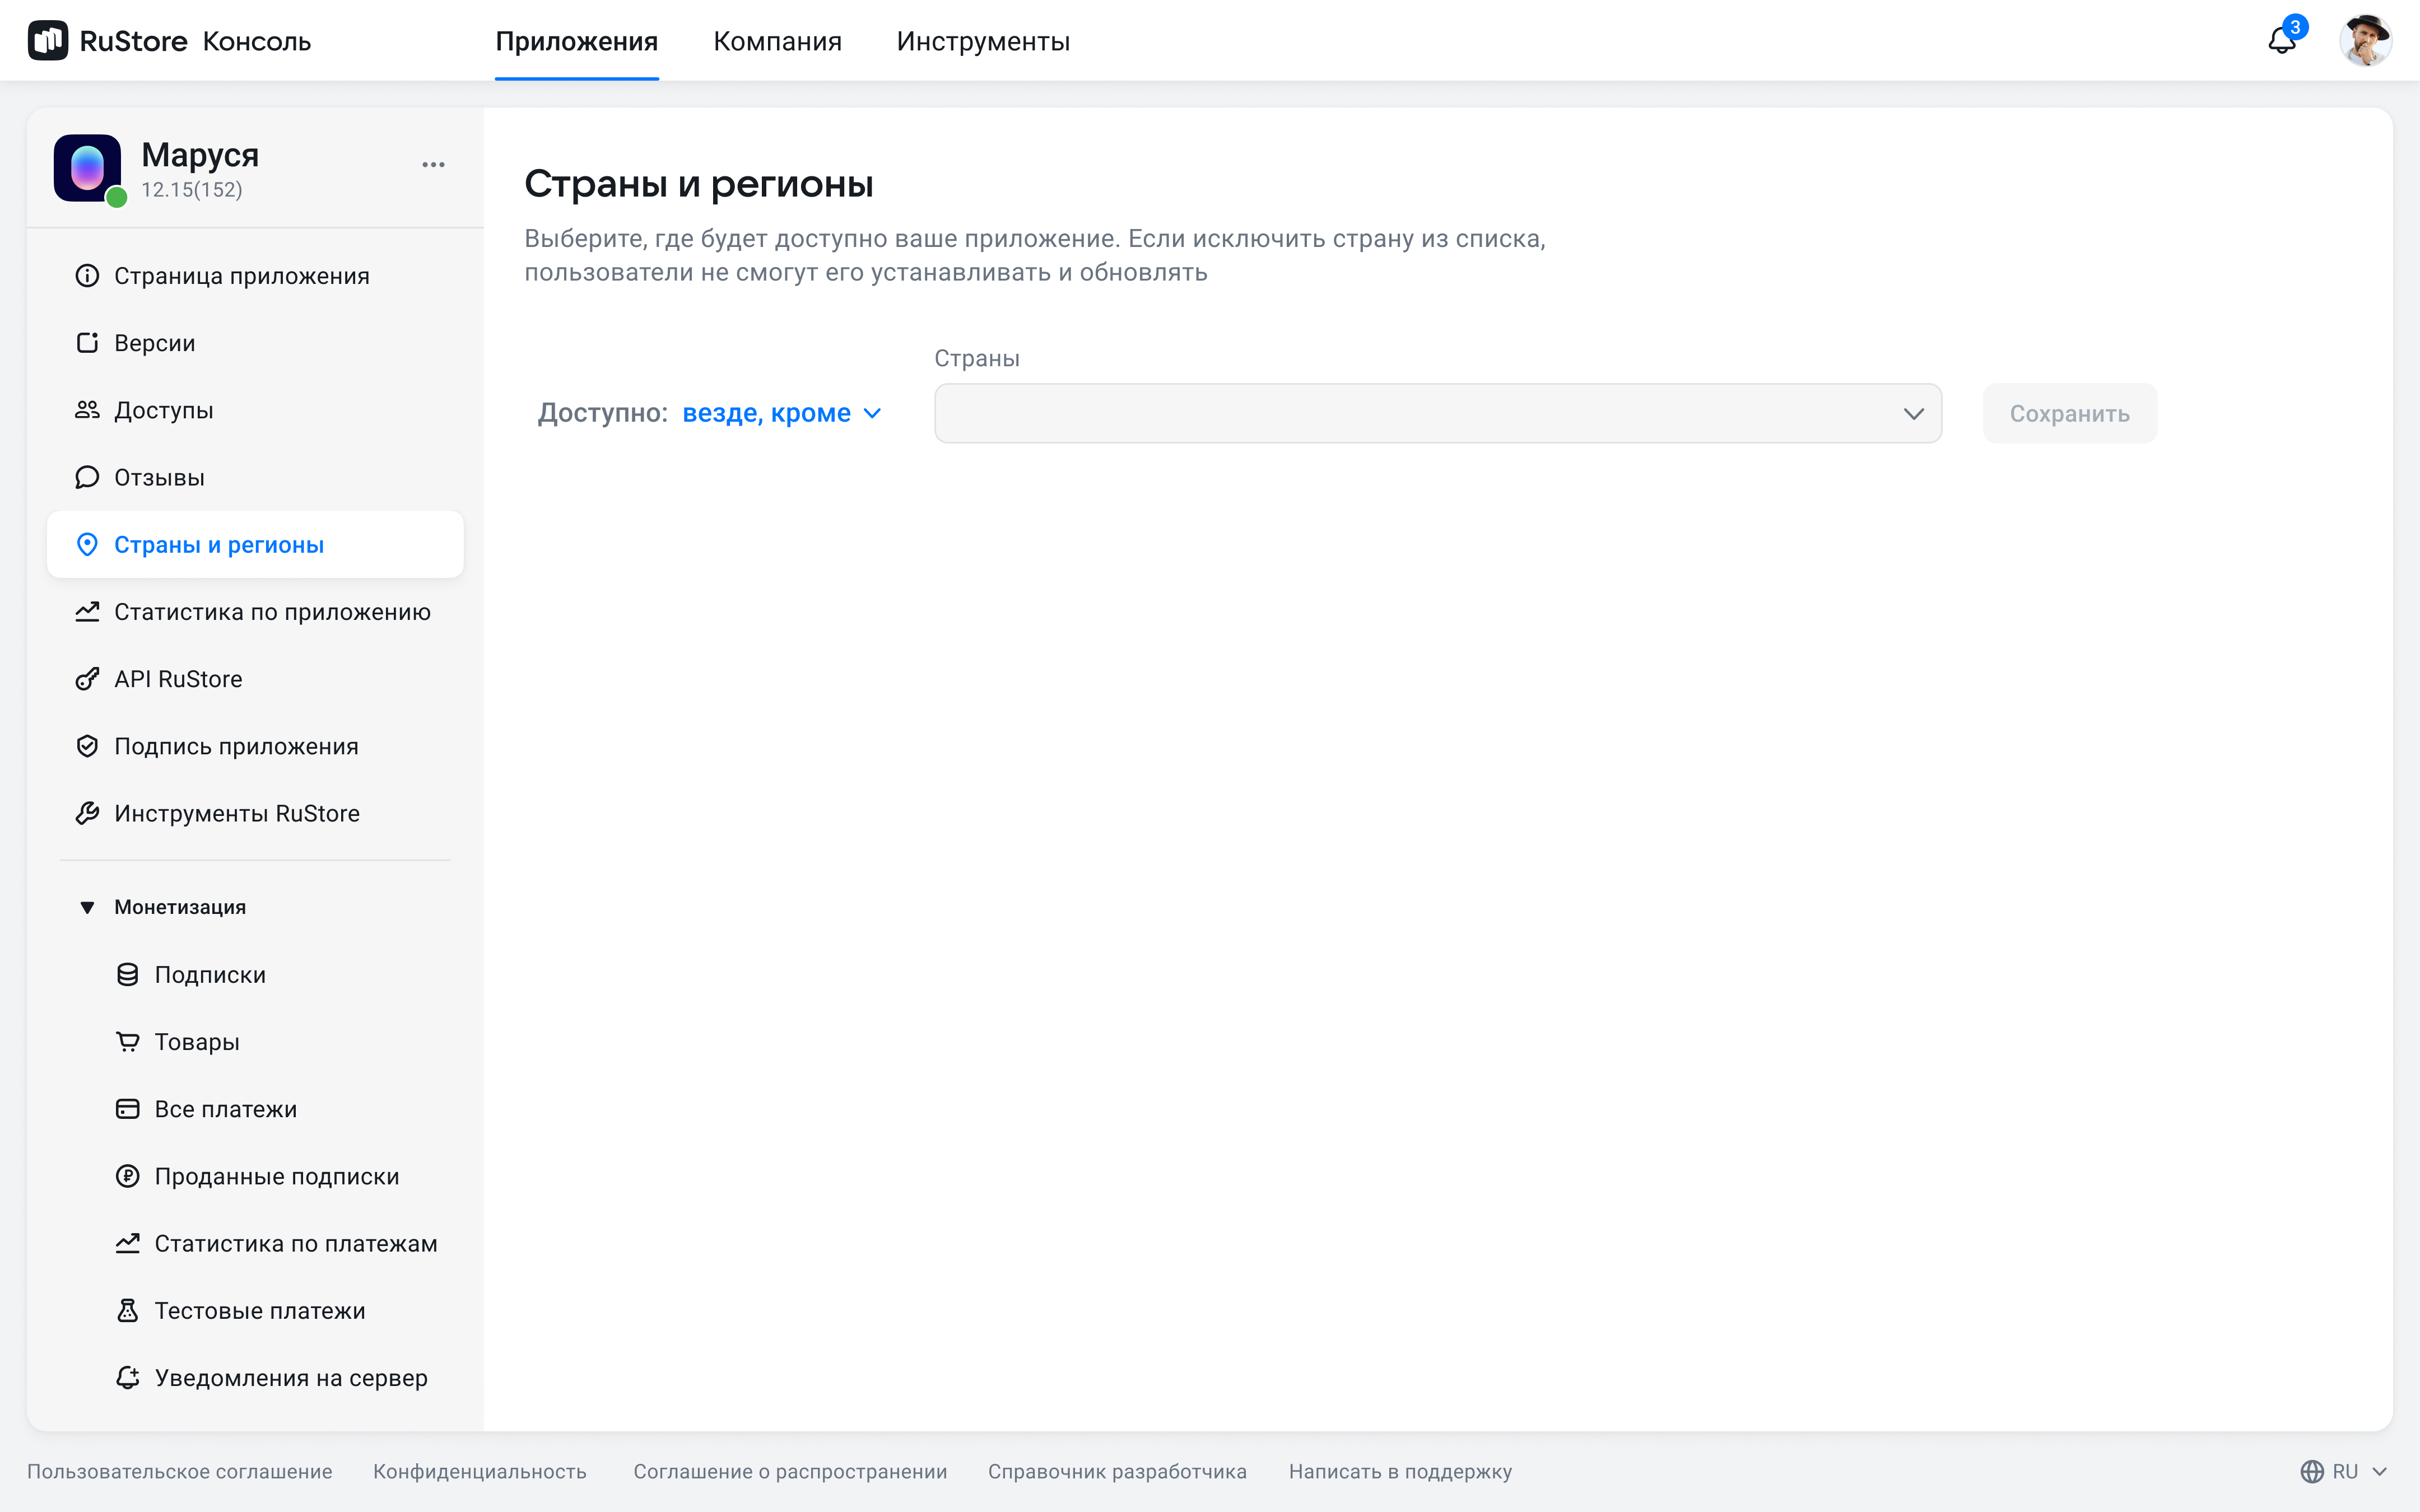
Task: Click inside the Страны selection field
Action: [1438, 414]
